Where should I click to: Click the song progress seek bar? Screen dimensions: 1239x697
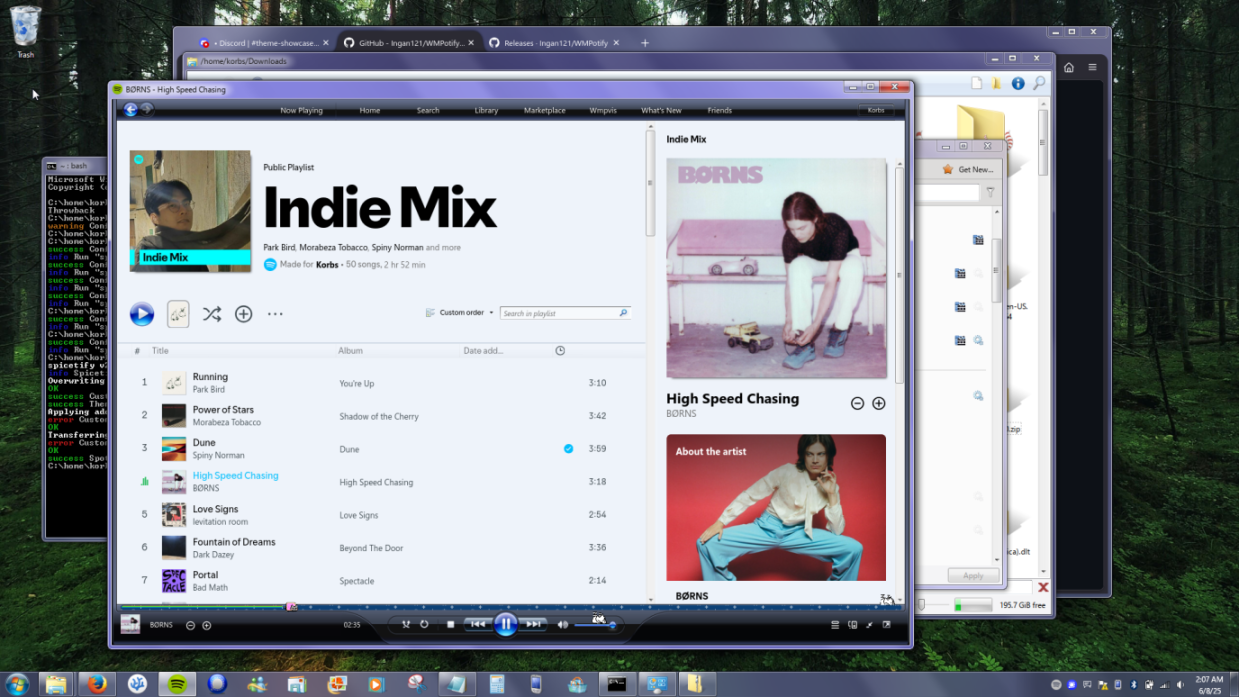tap(450, 606)
